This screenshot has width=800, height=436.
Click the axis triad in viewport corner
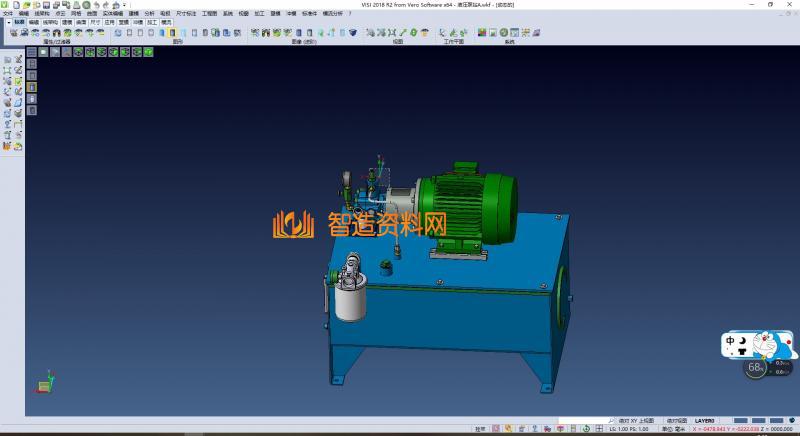pyautogui.click(x=45, y=383)
